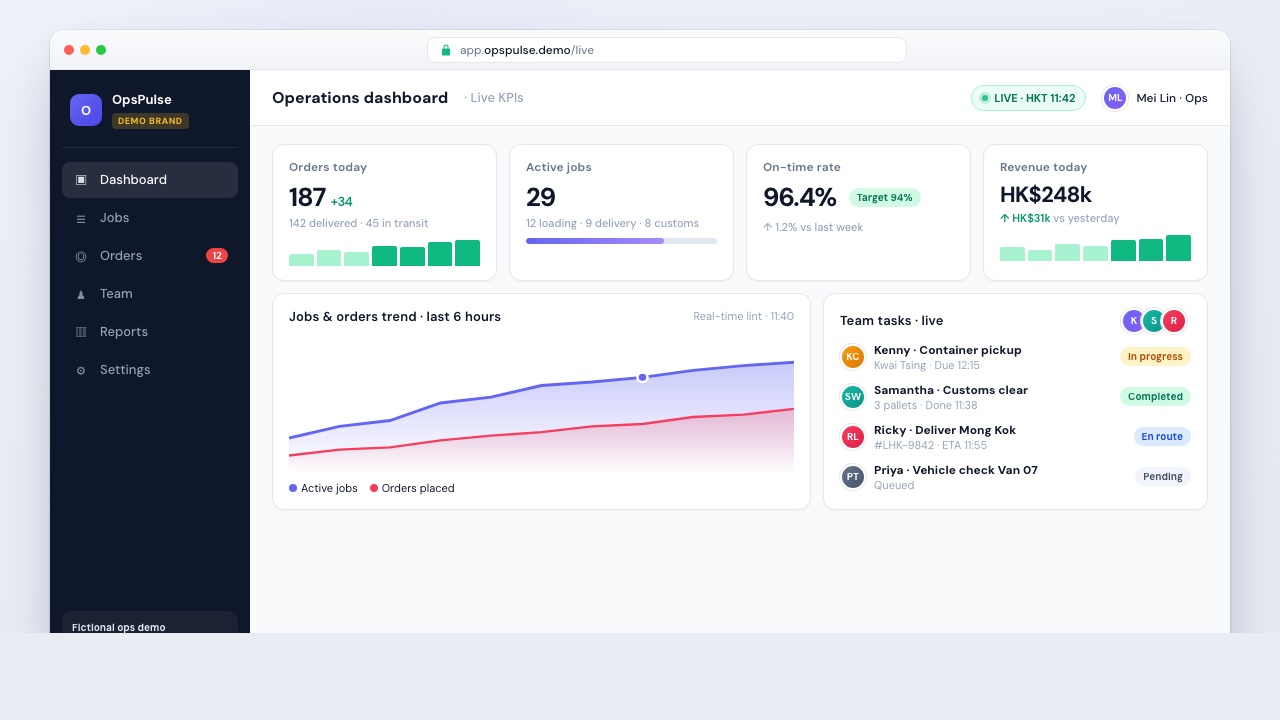The width and height of the screenshot is (1280, 720).
Task: Click the R avatar in Team tasks
Action: coord(1174,321)
